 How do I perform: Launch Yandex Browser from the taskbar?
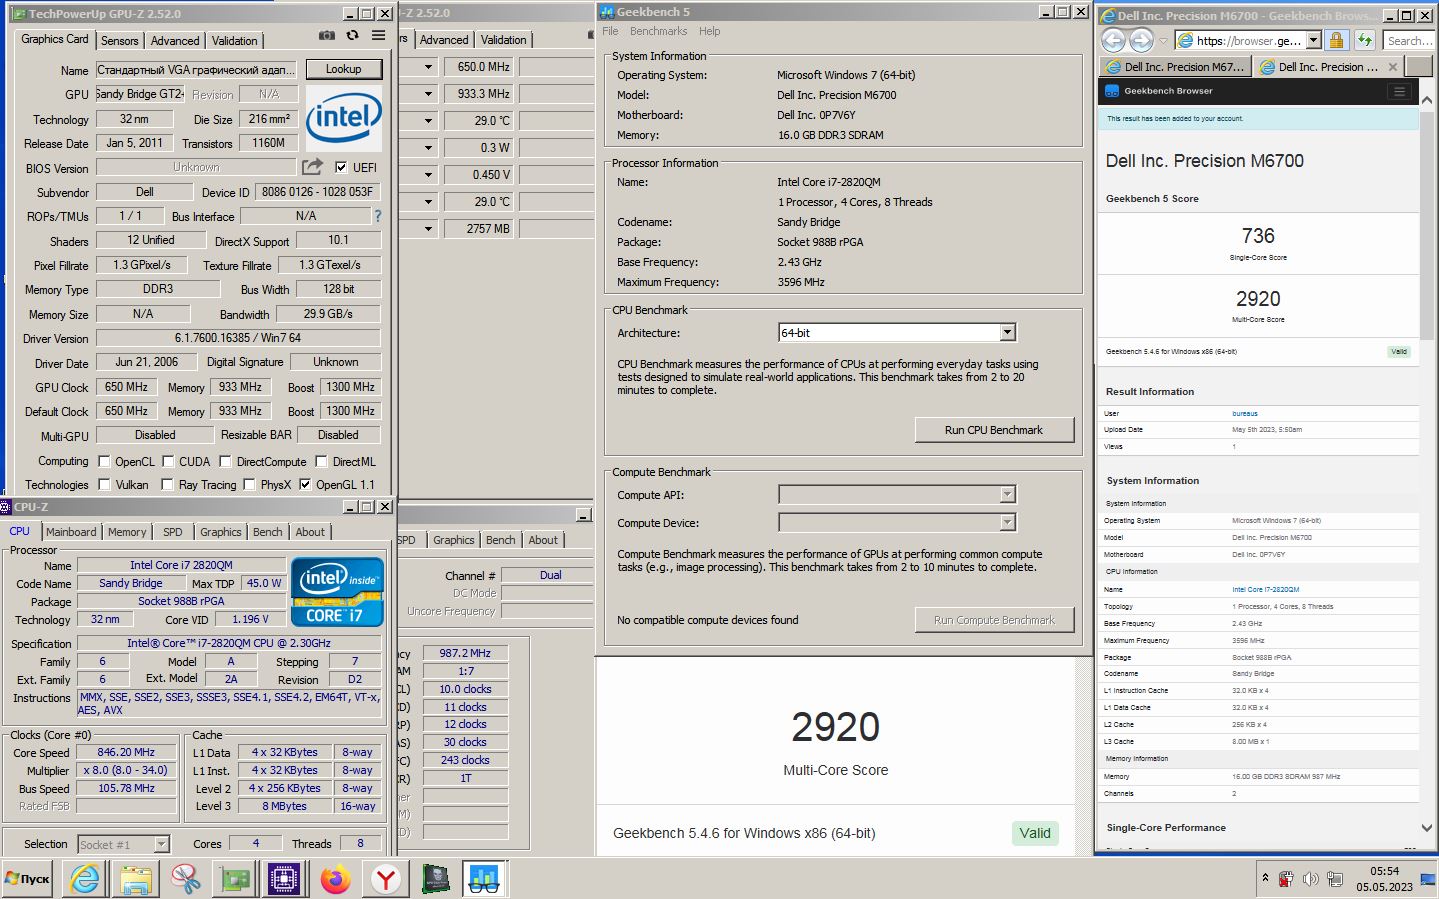click(386, 879)
